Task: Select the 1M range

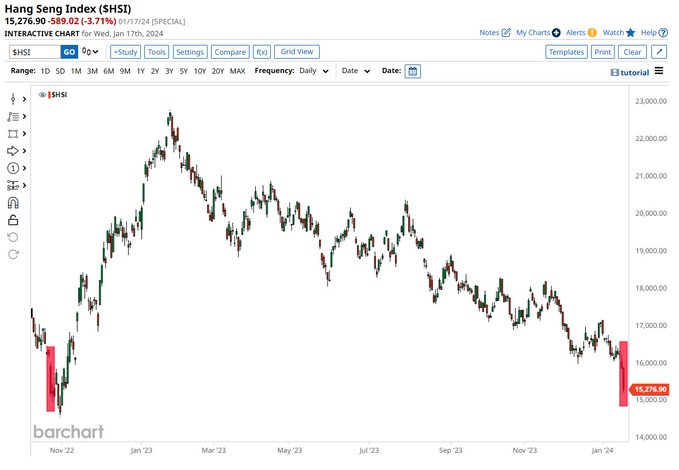Action: click(76, 71)
